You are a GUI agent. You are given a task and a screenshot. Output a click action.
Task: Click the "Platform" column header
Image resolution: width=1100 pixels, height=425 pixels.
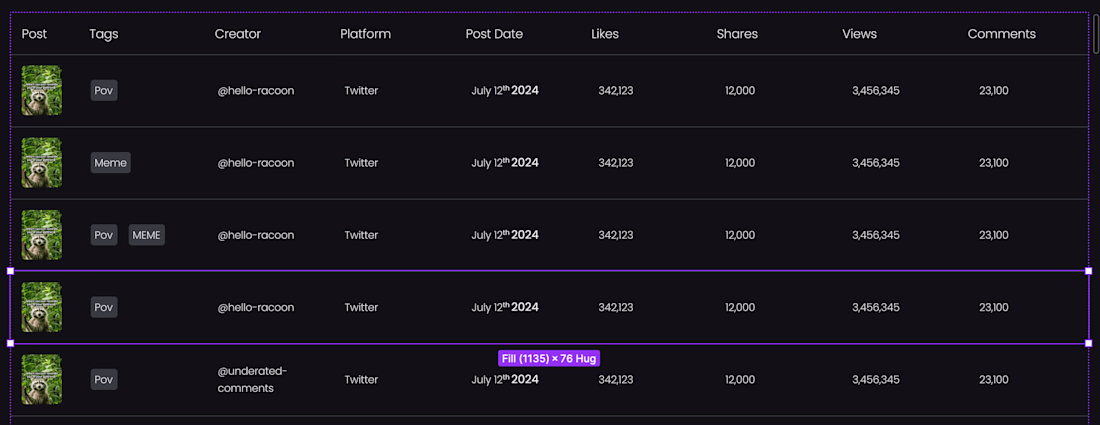click(365, 34)
